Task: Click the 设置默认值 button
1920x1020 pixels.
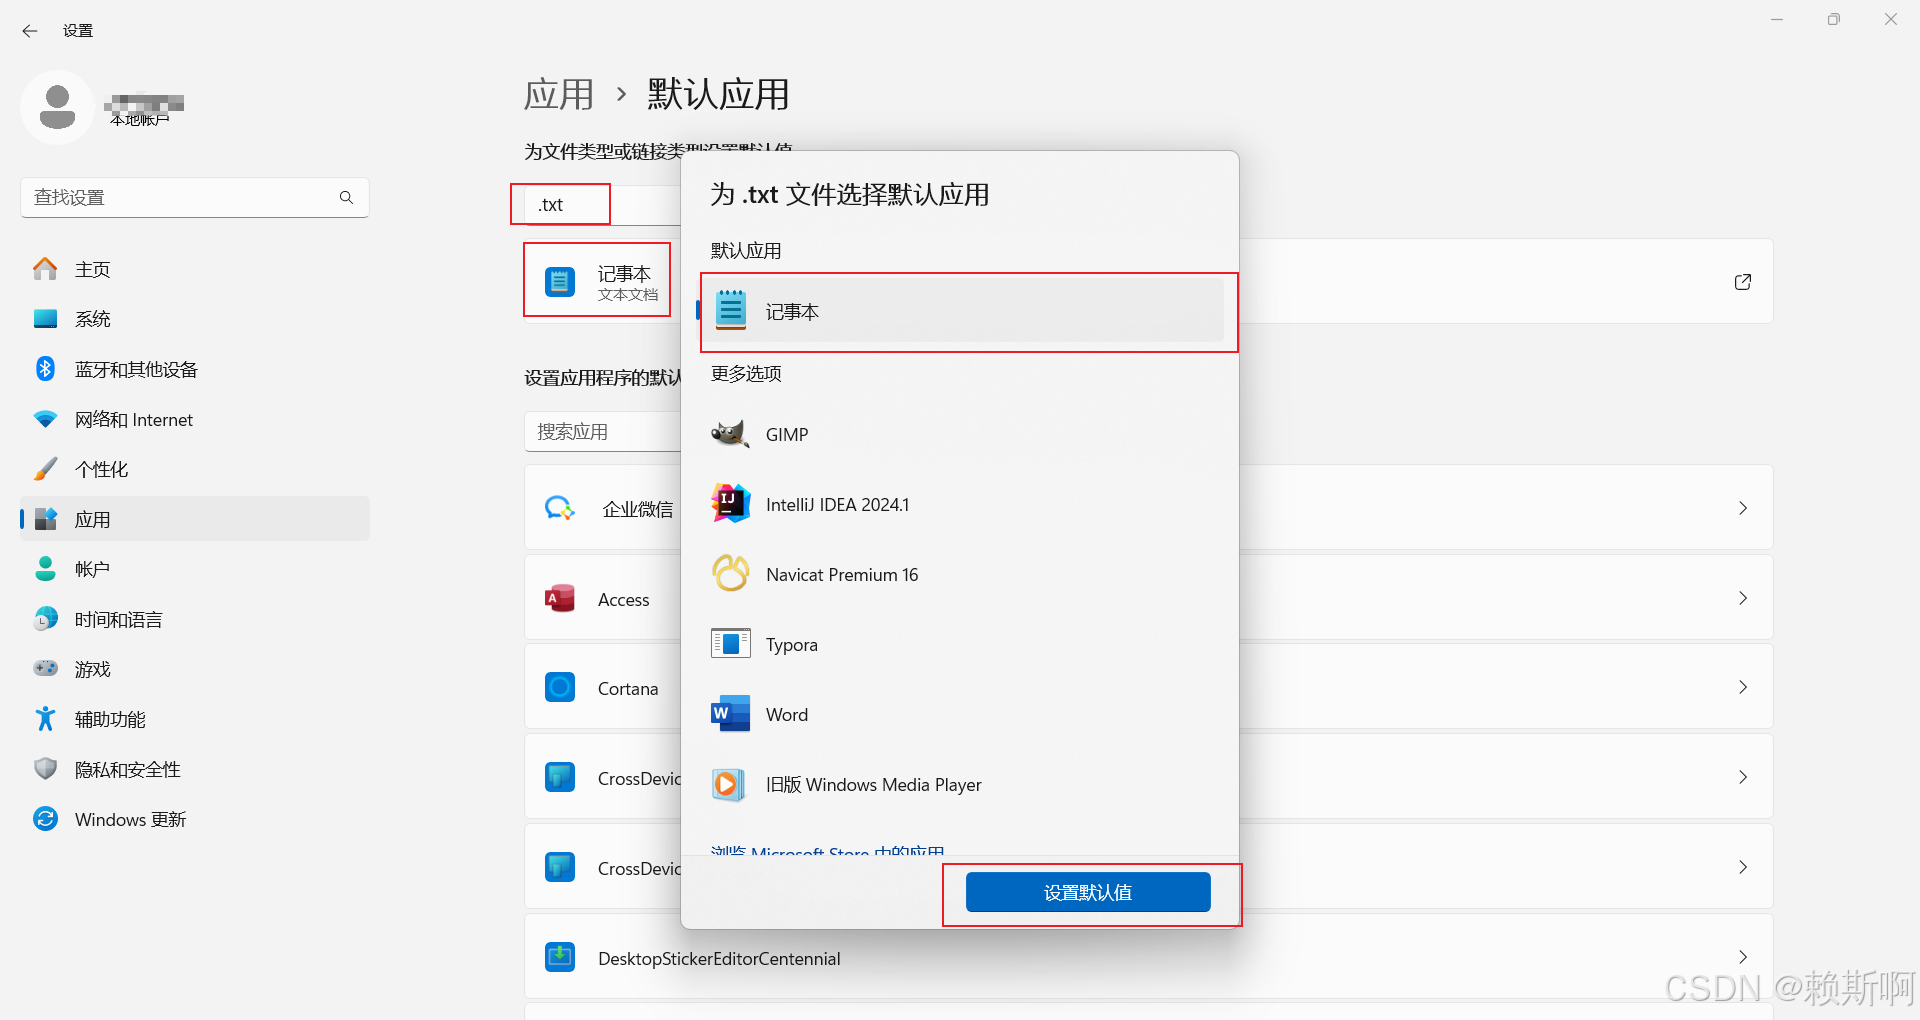Action: (1088, 892)
